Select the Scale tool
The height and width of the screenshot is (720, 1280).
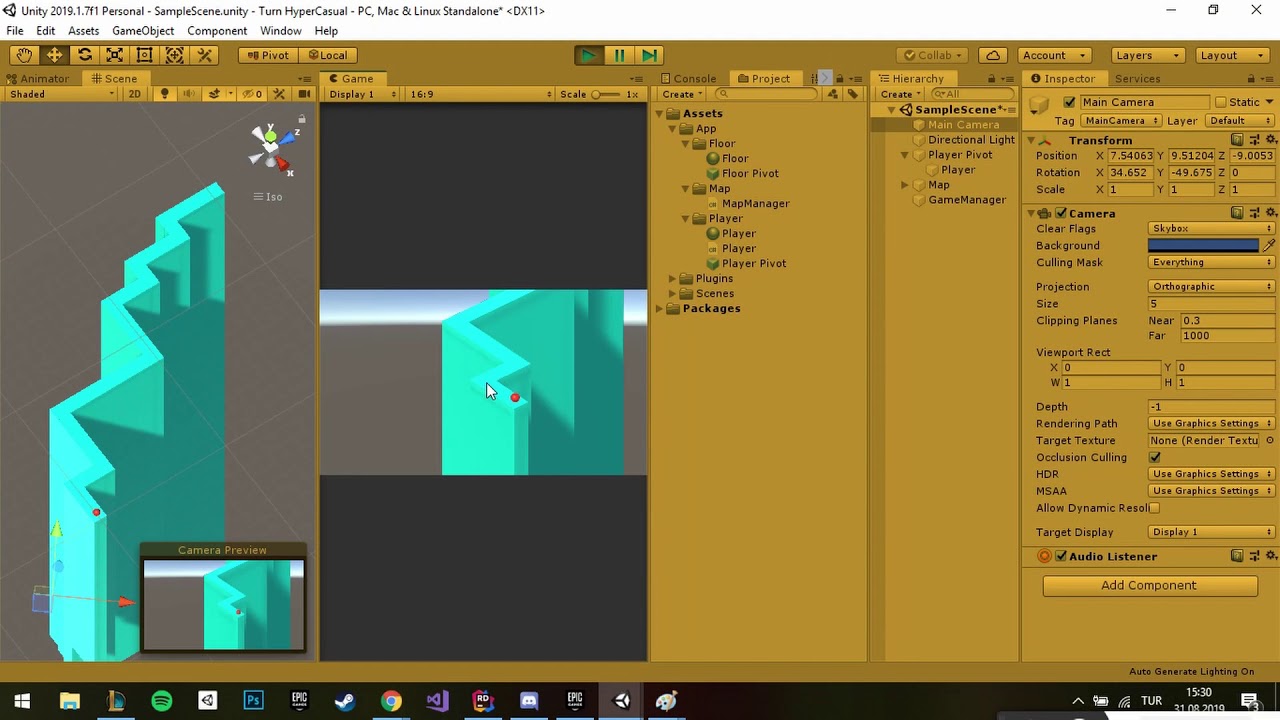114,55
